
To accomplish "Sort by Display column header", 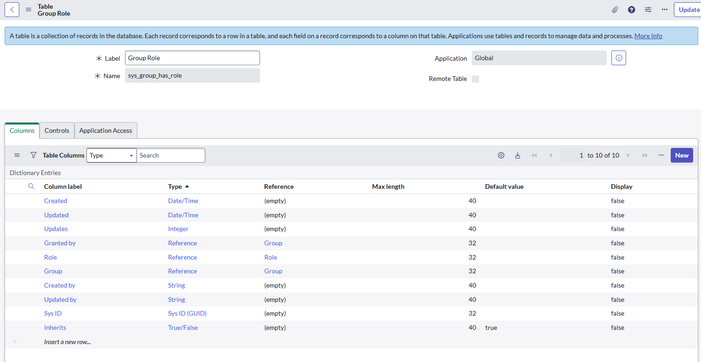I will pyautogui.click(x=621, y=186).
